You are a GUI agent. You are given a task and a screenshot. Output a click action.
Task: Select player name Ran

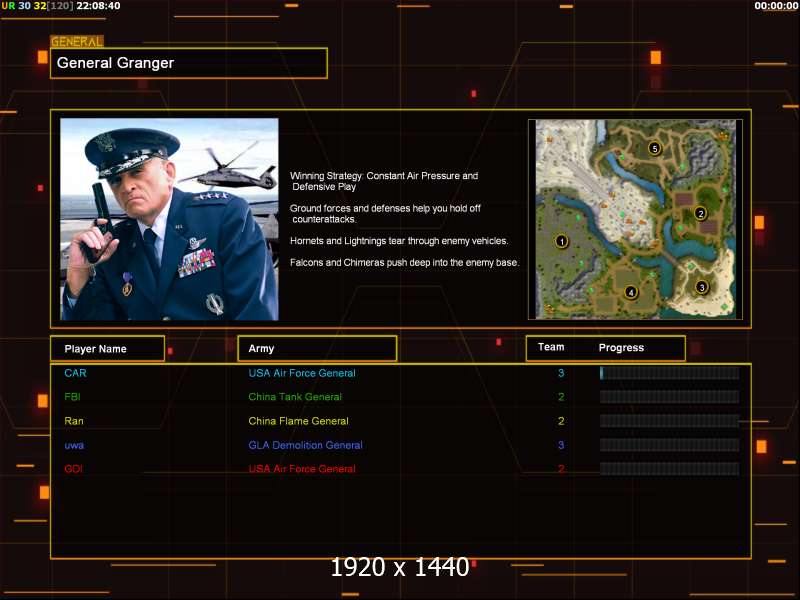coord(74,421)
